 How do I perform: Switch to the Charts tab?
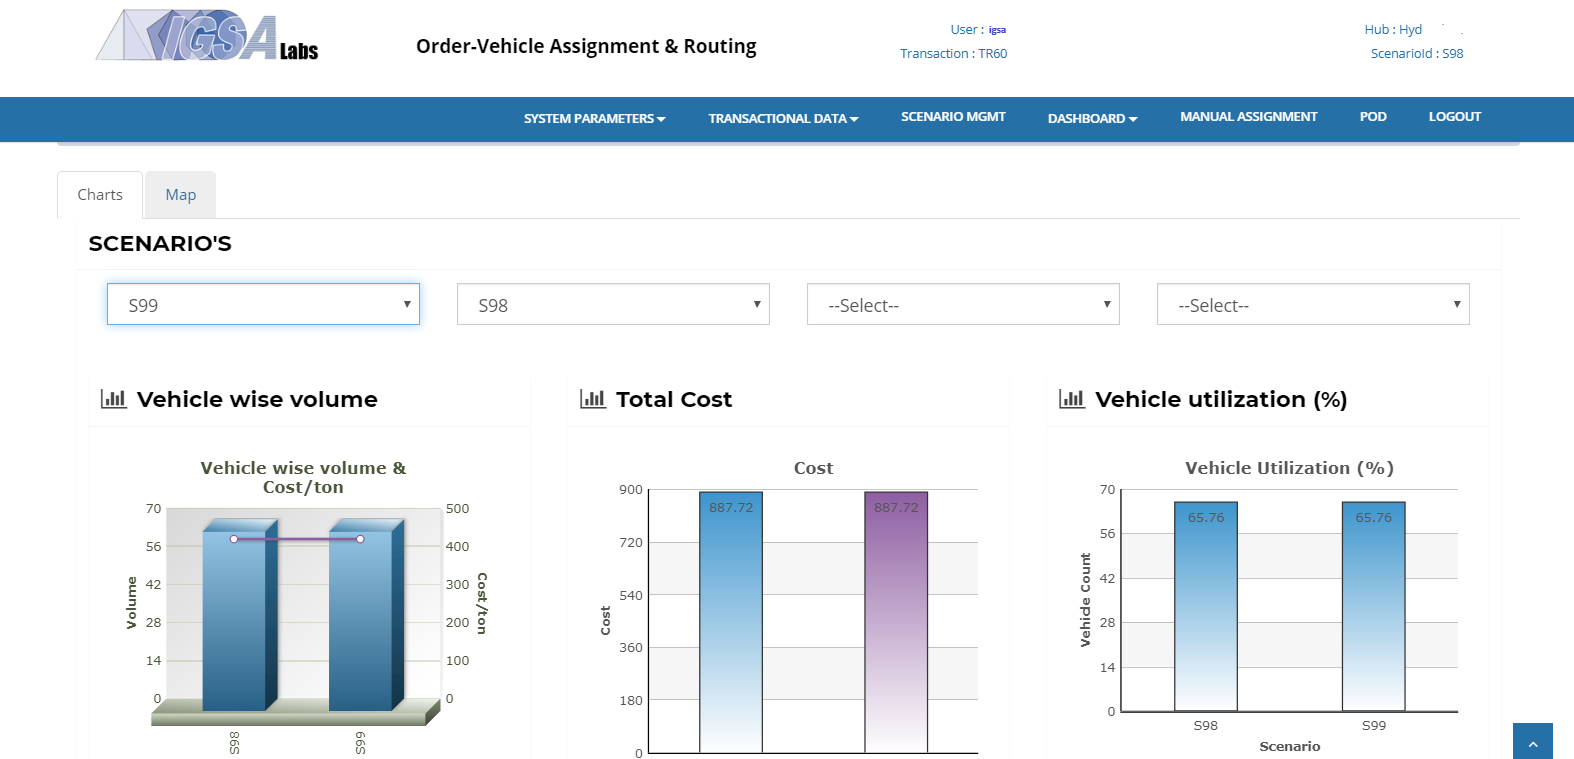100,195
